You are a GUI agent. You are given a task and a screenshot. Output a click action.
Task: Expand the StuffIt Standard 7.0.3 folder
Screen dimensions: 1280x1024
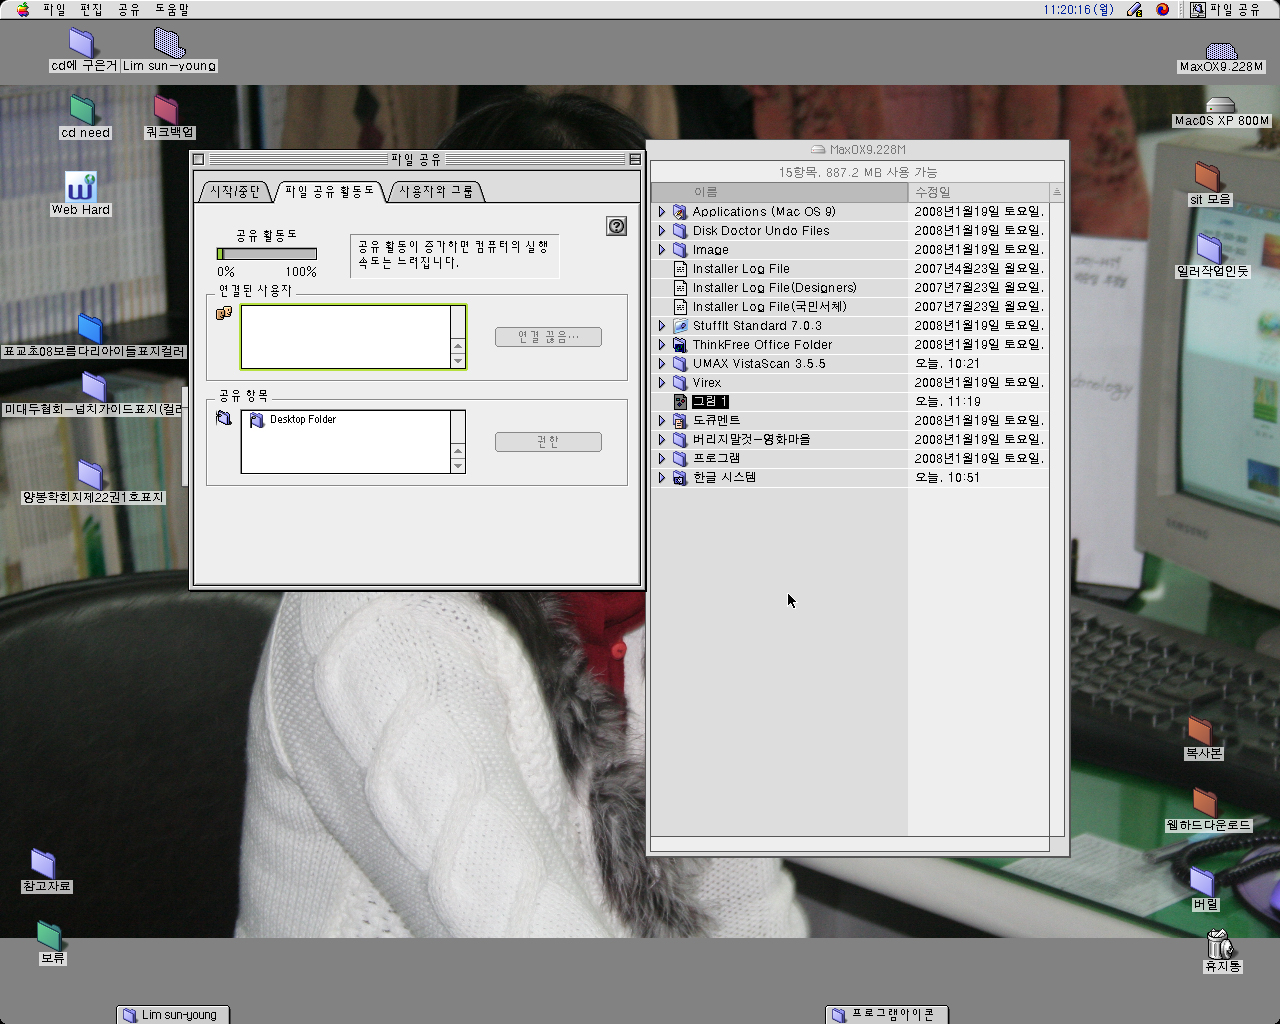tap(661, 326)
